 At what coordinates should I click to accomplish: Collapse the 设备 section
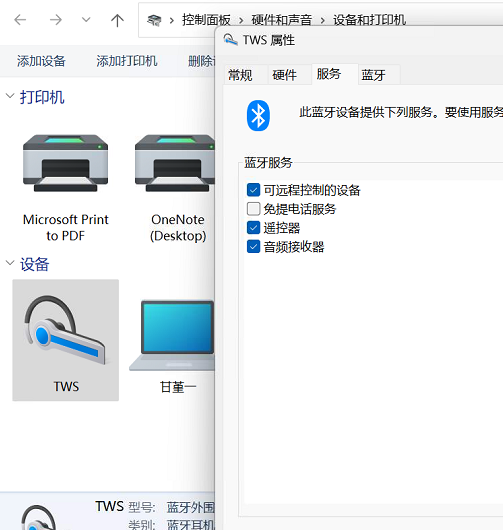[10, 263]
